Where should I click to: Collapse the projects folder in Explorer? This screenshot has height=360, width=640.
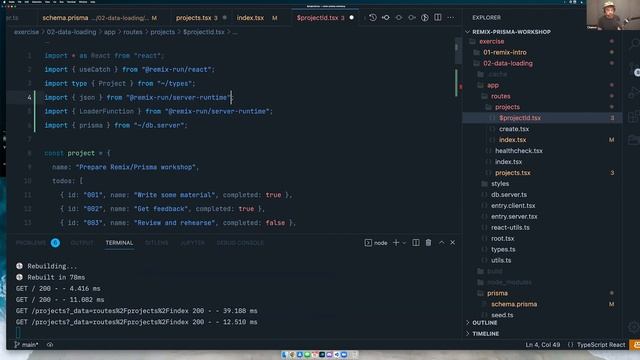(507, 107)
